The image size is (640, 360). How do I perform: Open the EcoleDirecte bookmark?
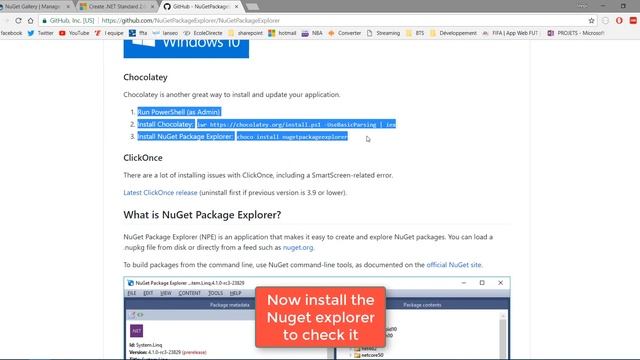tap(203, 33)
